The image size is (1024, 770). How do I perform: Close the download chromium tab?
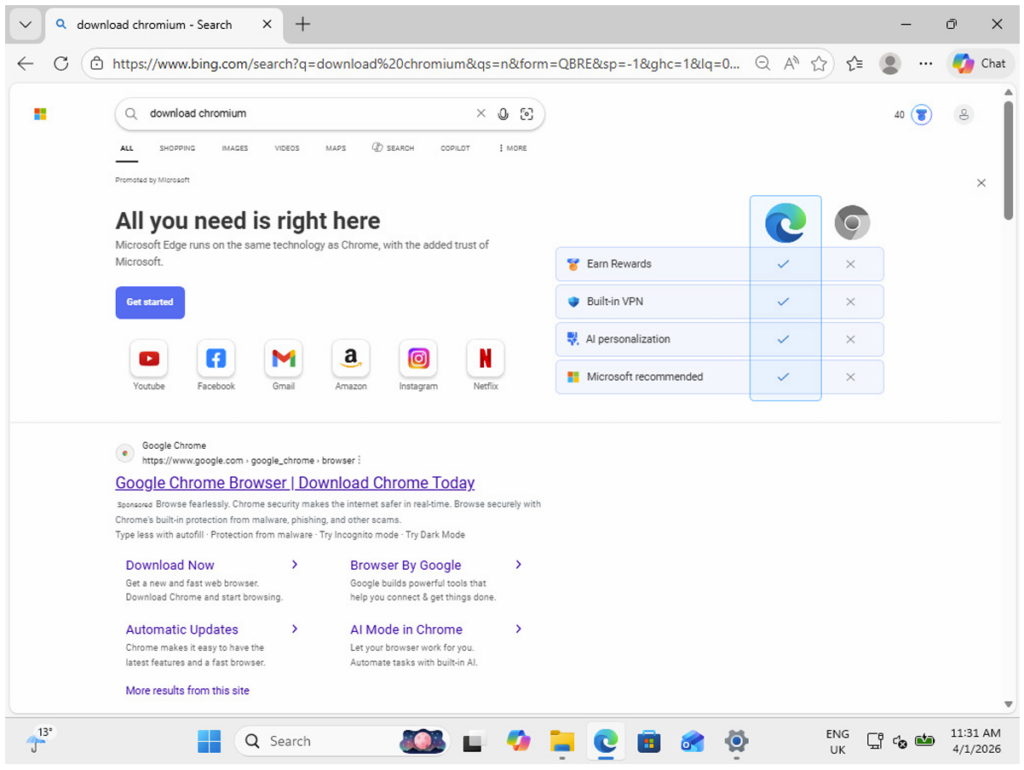pos(266,24)
